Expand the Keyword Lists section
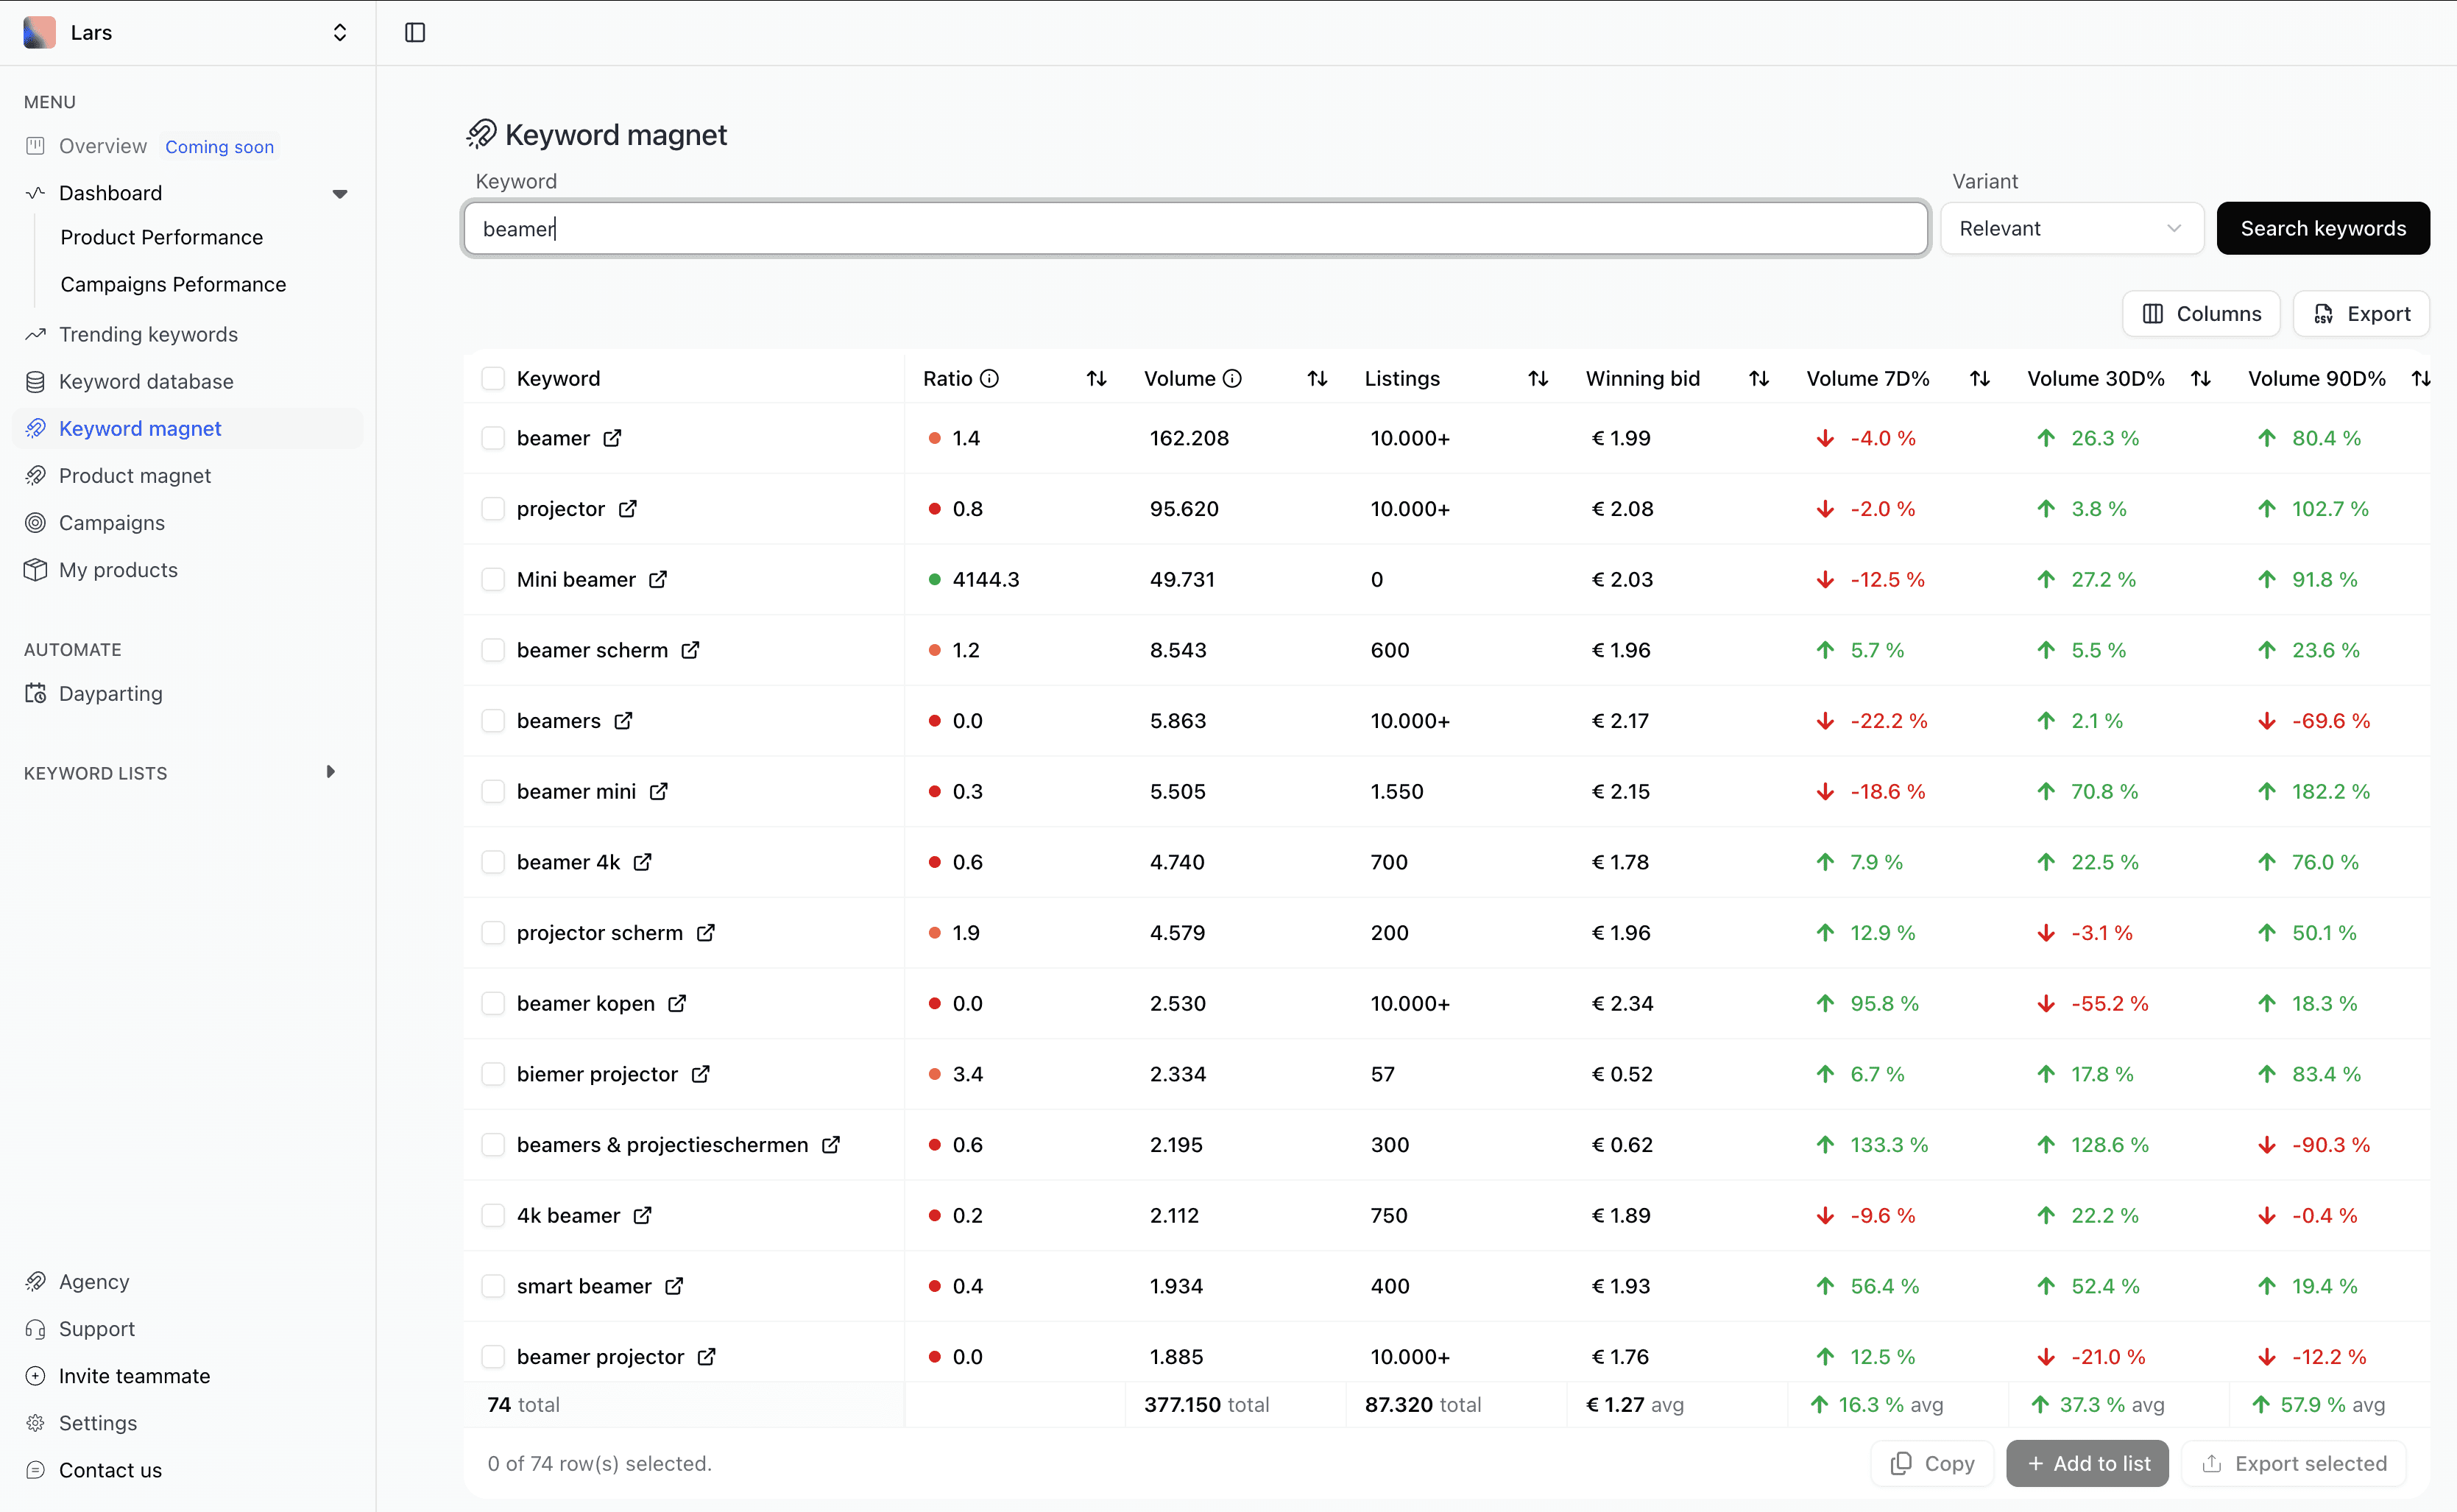This screenshot has width=2457, height=1512. pyautogui.click(x=330, y=772)
